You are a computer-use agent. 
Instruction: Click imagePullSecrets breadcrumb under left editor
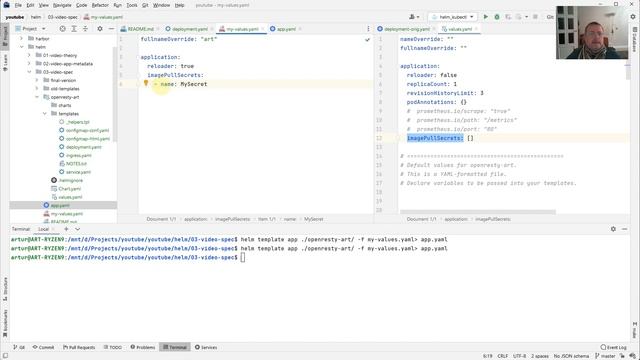tap(232, 219)
